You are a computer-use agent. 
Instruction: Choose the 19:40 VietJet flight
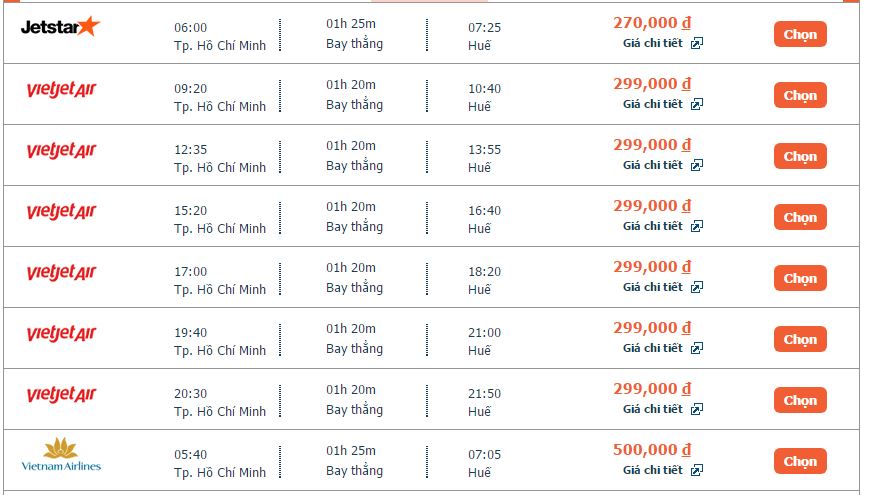tap(800, 339)
